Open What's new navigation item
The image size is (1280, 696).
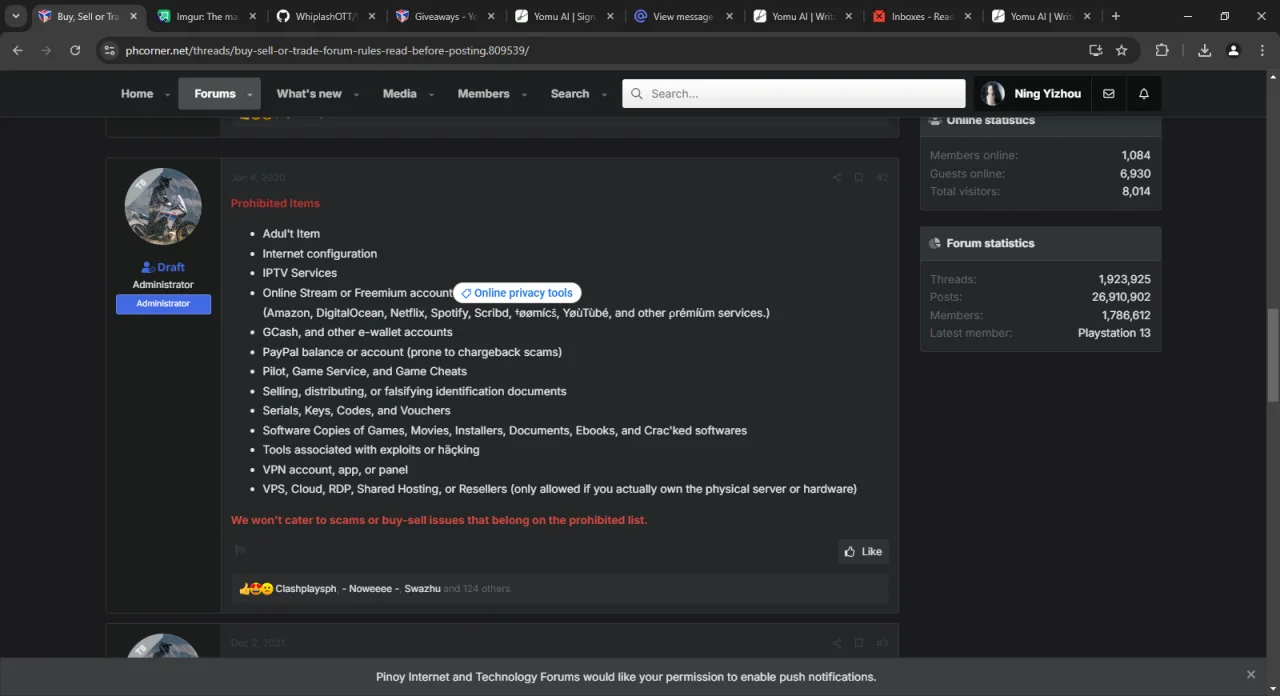(x=309, y=94)
